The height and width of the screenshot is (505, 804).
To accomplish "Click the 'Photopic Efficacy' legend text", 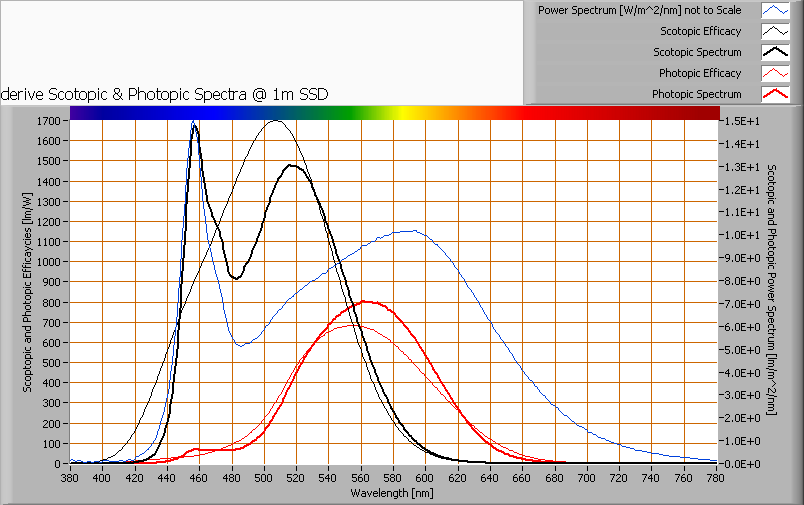I will tap(700, 73).
